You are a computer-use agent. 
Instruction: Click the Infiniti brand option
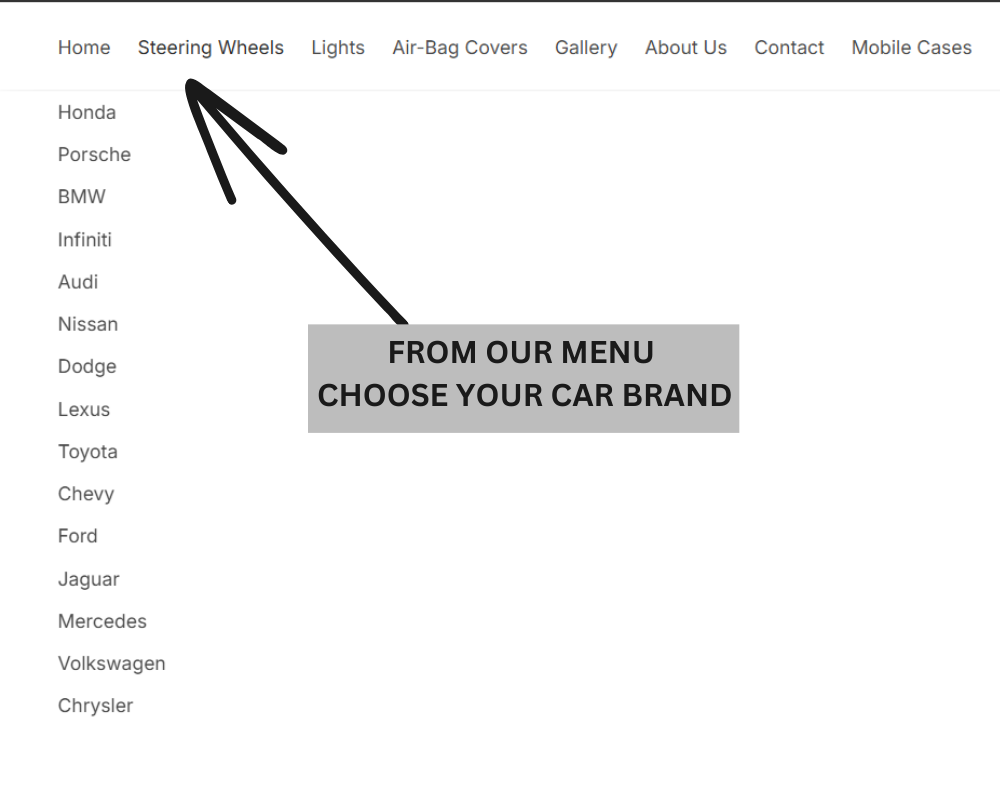pyautogui.click(x=85, y=240)
